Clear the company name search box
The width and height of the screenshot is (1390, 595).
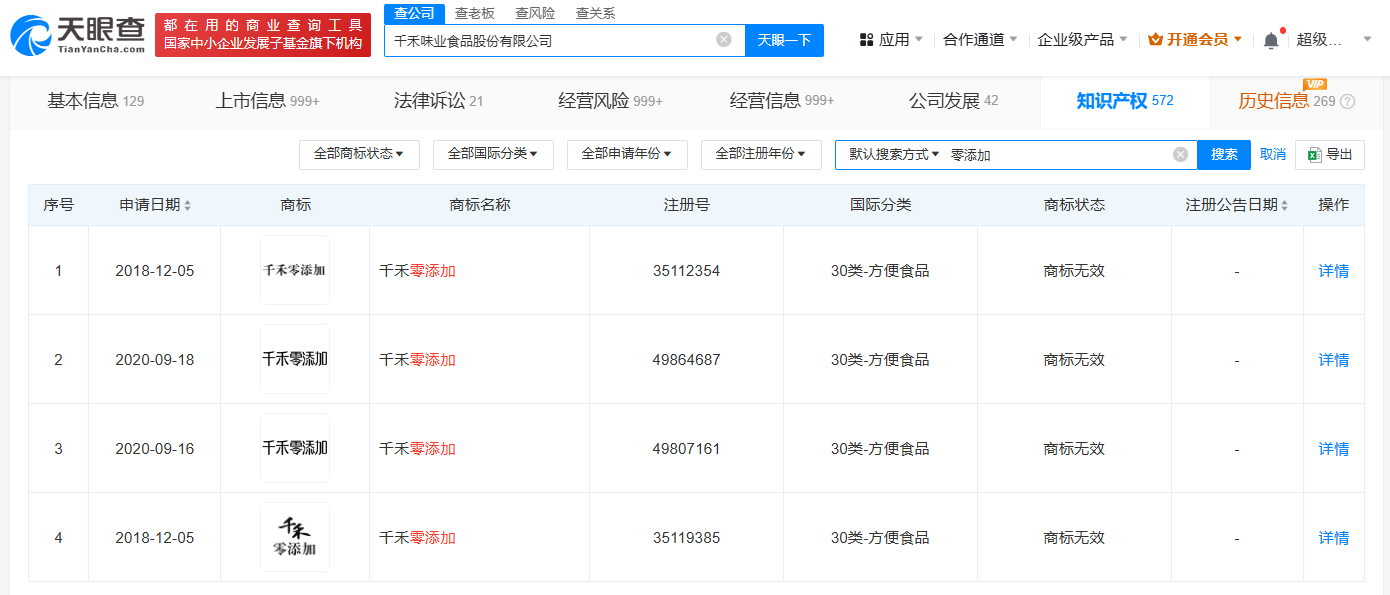coord(724,39)
